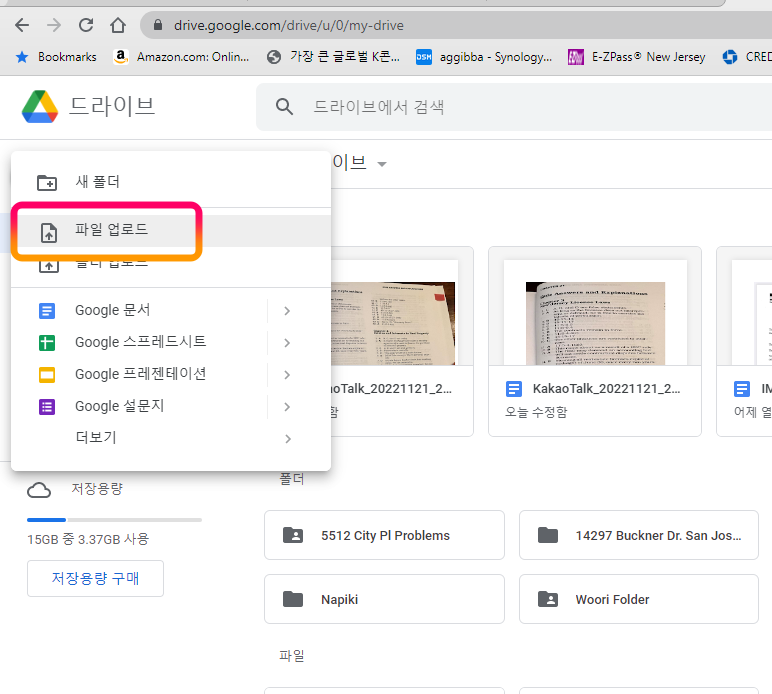Open the 14297 Buckner Dr. San Jos... folder

(x=639, y=535)
